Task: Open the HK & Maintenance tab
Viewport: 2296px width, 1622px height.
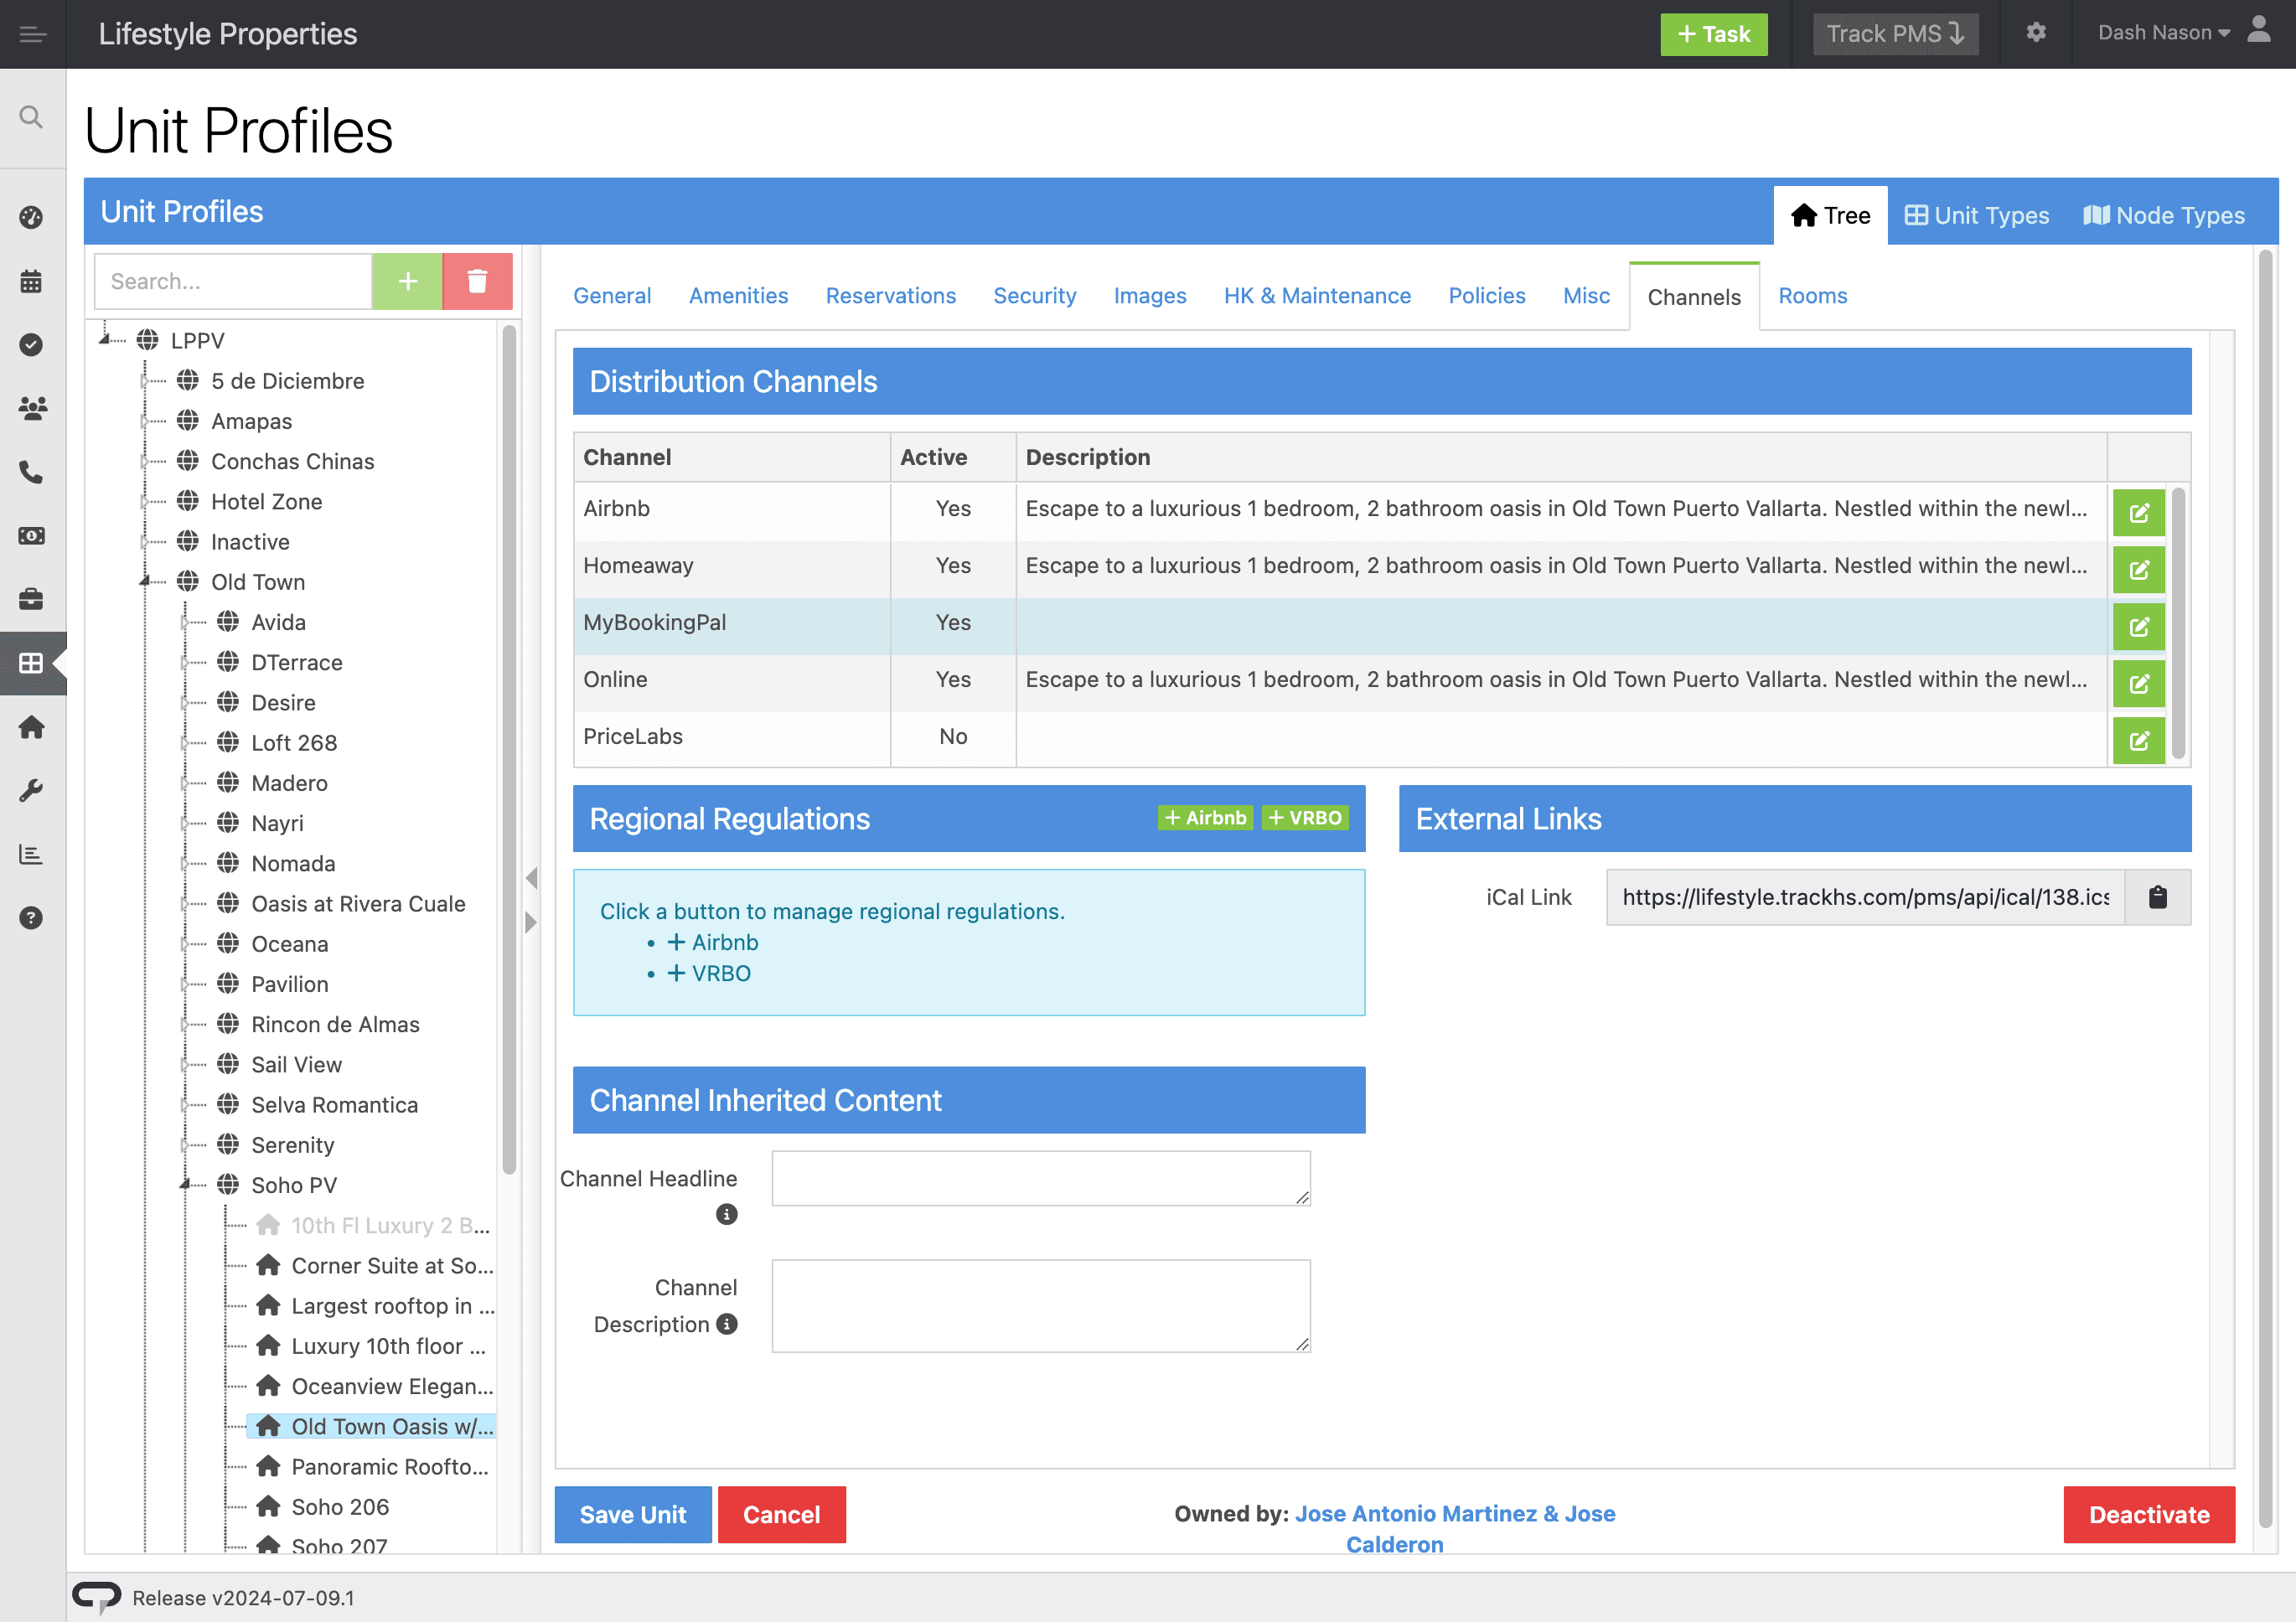Action: 1318,296
